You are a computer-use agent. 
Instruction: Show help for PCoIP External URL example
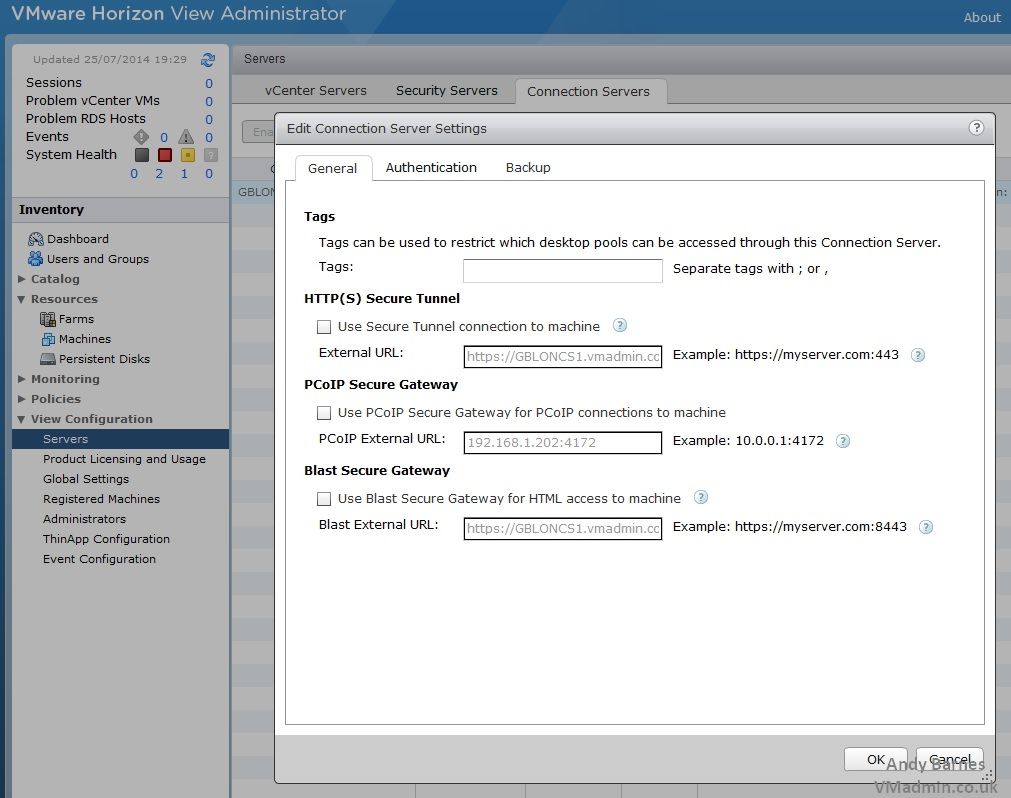[843, 441]
